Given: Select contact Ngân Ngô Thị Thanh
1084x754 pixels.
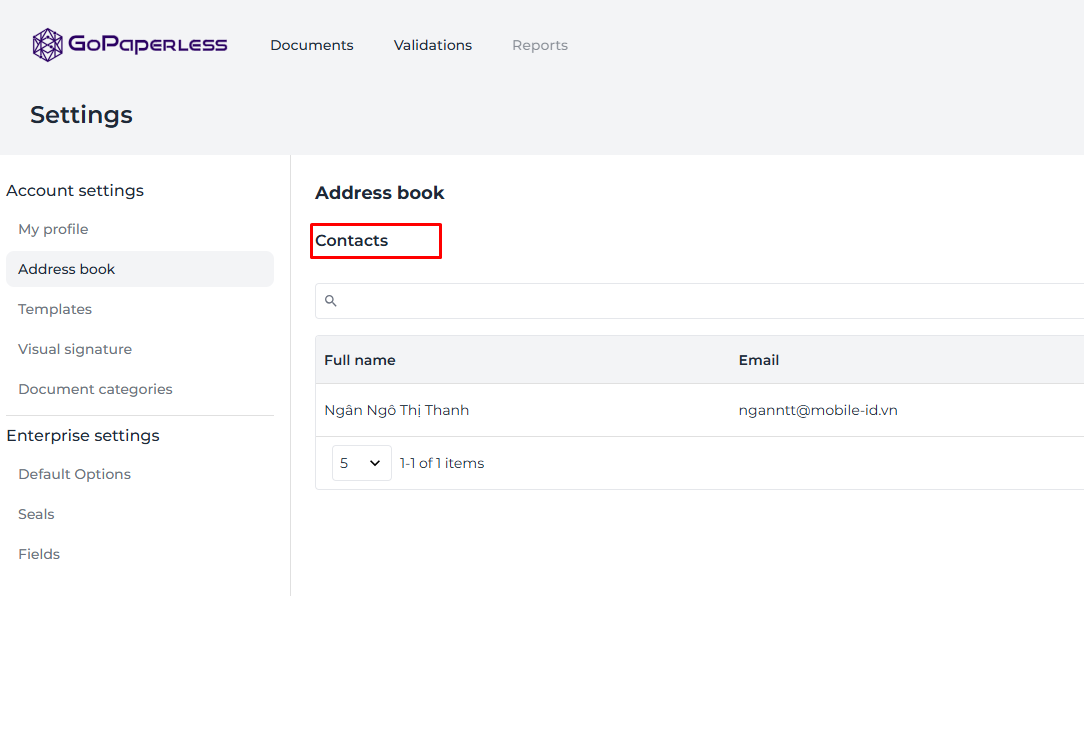Looking at the screenshot, I should pyautogui.click(x=397, y=411).
